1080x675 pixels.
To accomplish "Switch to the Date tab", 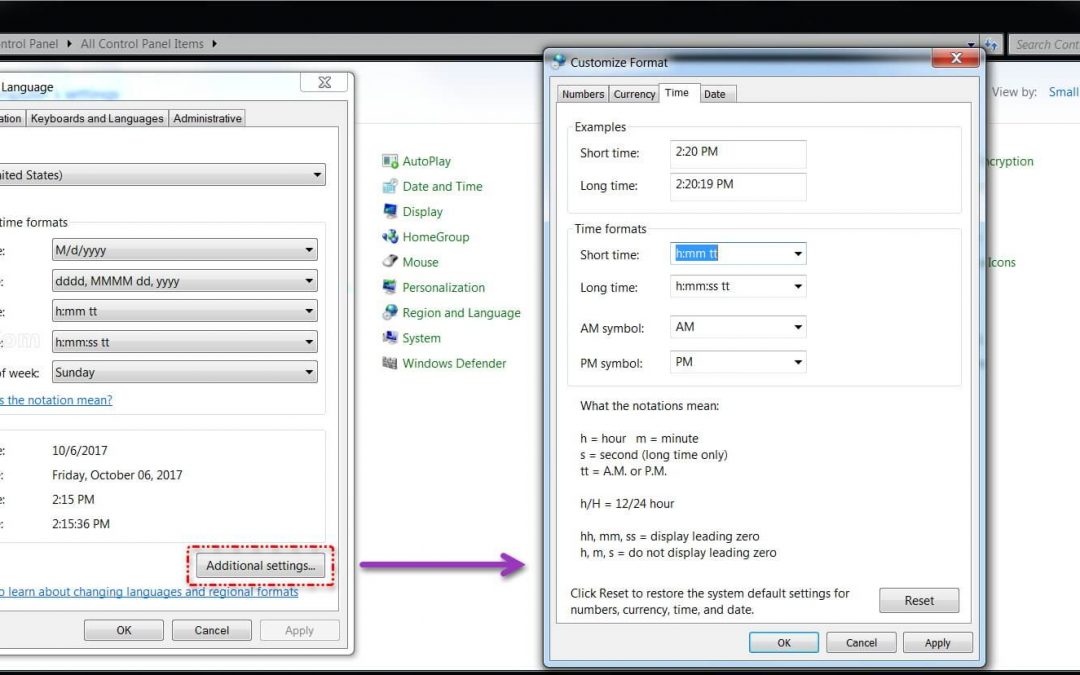I will [x=714, y=94].
